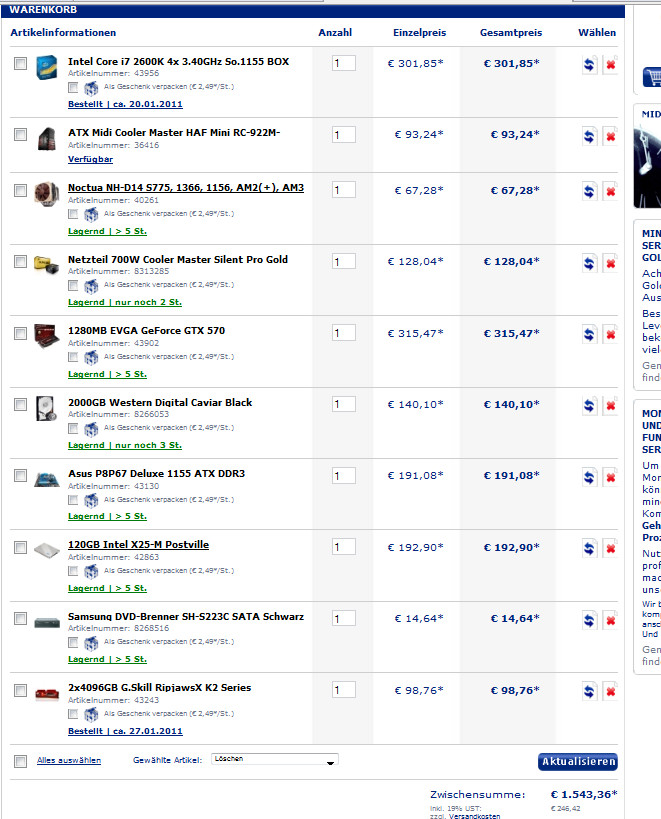This screenshot has width=661, height=819.
Task: Delete the EVGA GeForce GTX 570 item
Action: coord(610,334)
